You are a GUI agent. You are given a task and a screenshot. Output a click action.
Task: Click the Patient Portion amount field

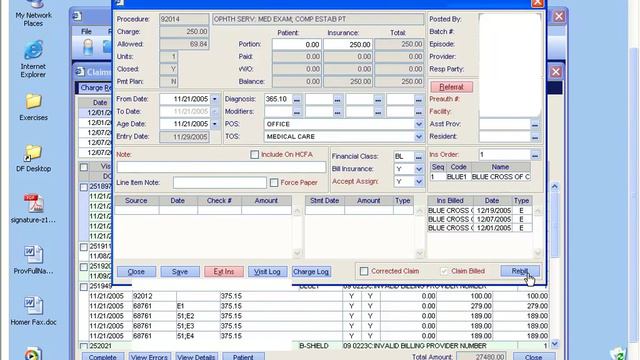click(297, 44)
